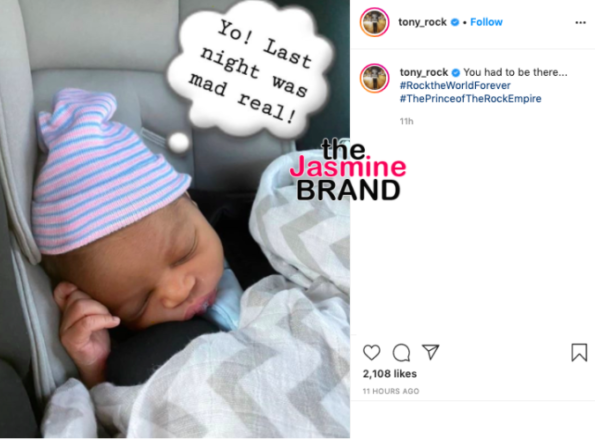Viewport: 595px width, 440px height.
Task: Share post via paper plane icon
Action: click(431, 352)
